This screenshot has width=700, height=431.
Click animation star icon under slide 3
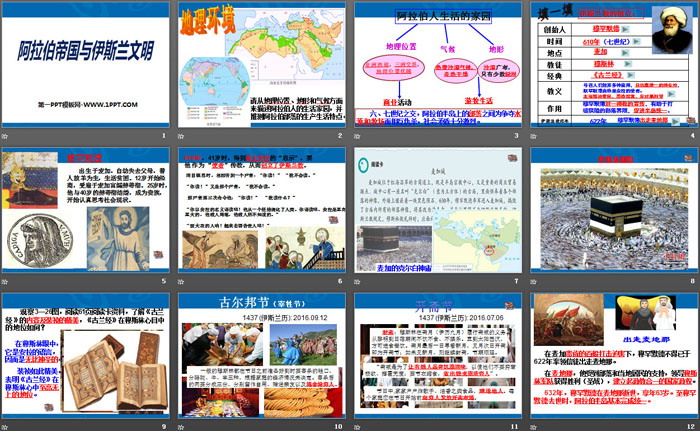coord(357,136)
